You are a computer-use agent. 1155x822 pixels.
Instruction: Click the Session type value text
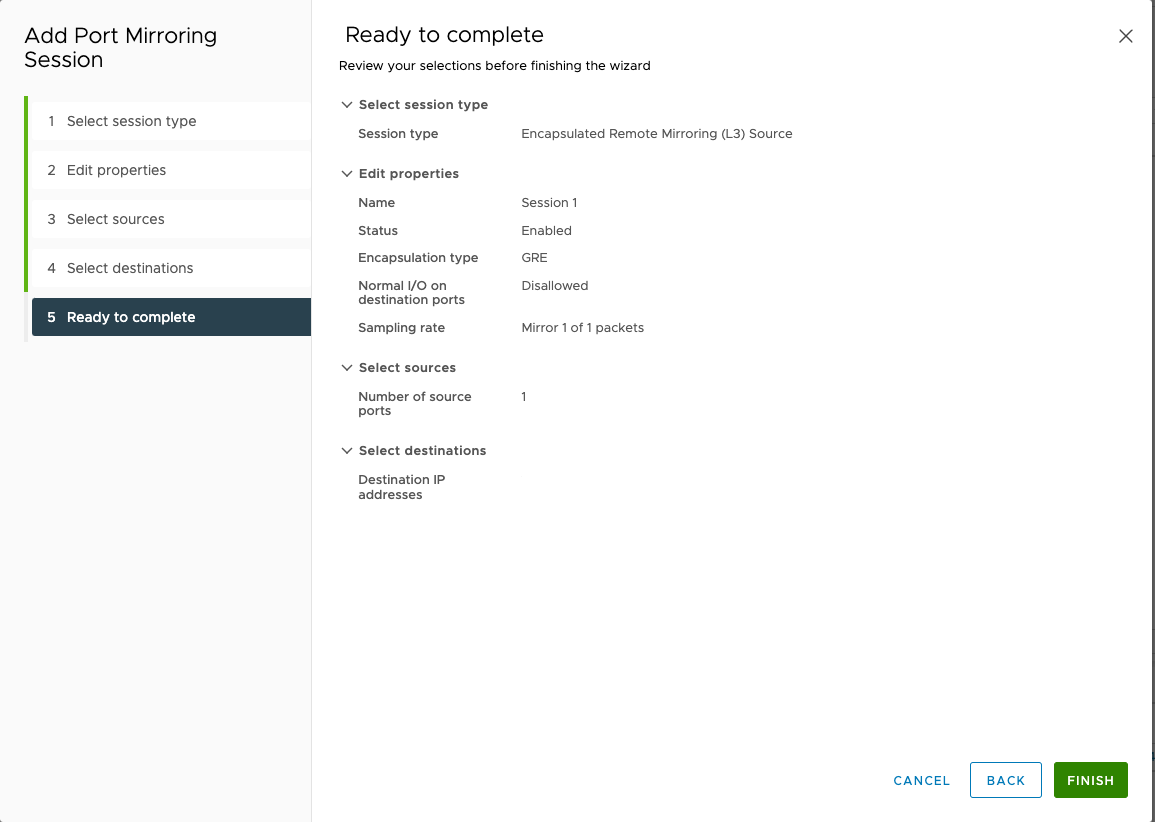(656, 133)
